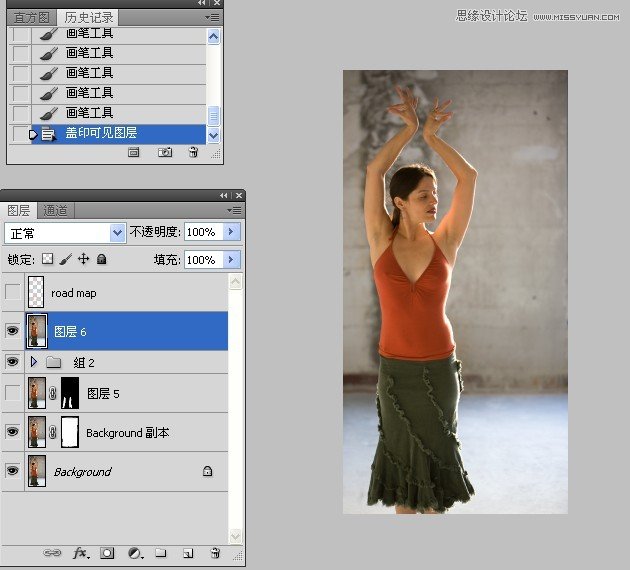Click the 组 2 folder icon
Screen dimensions: 630x570
(53, 362)
